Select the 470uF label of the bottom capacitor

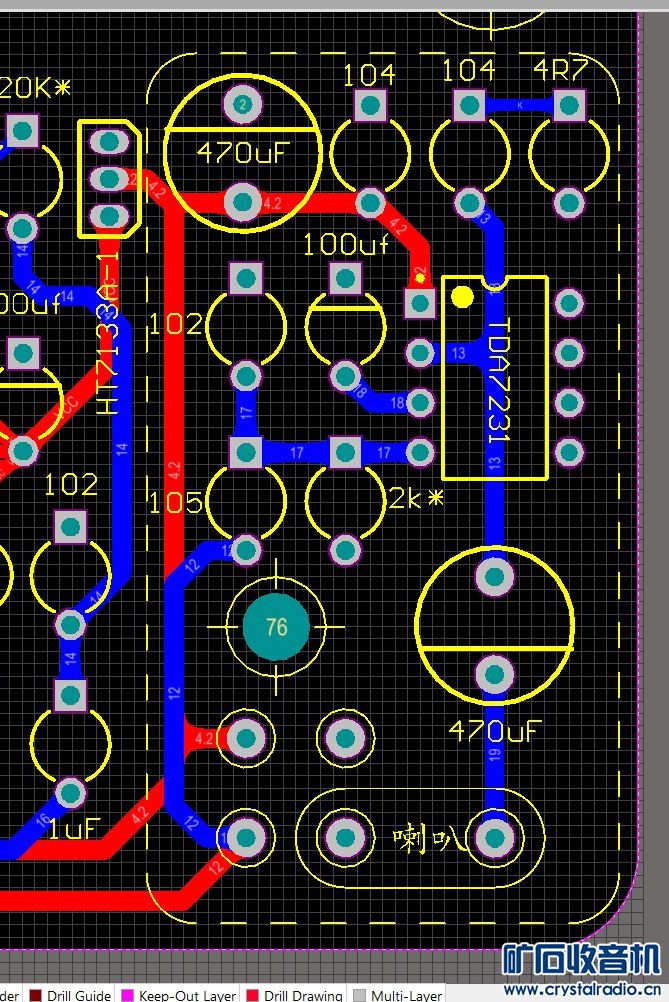coord(495,730)
